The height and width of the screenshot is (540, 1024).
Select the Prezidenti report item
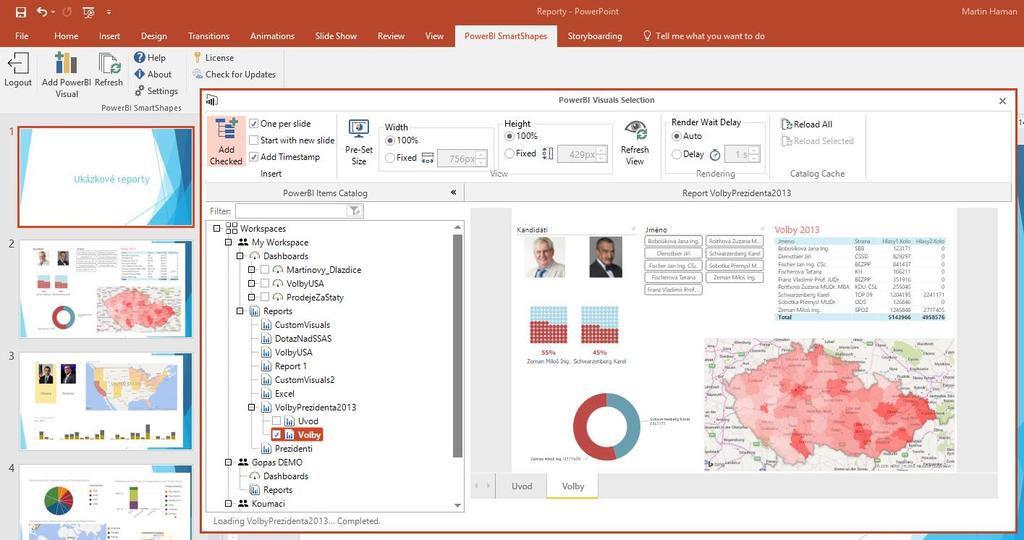(293, 448)
